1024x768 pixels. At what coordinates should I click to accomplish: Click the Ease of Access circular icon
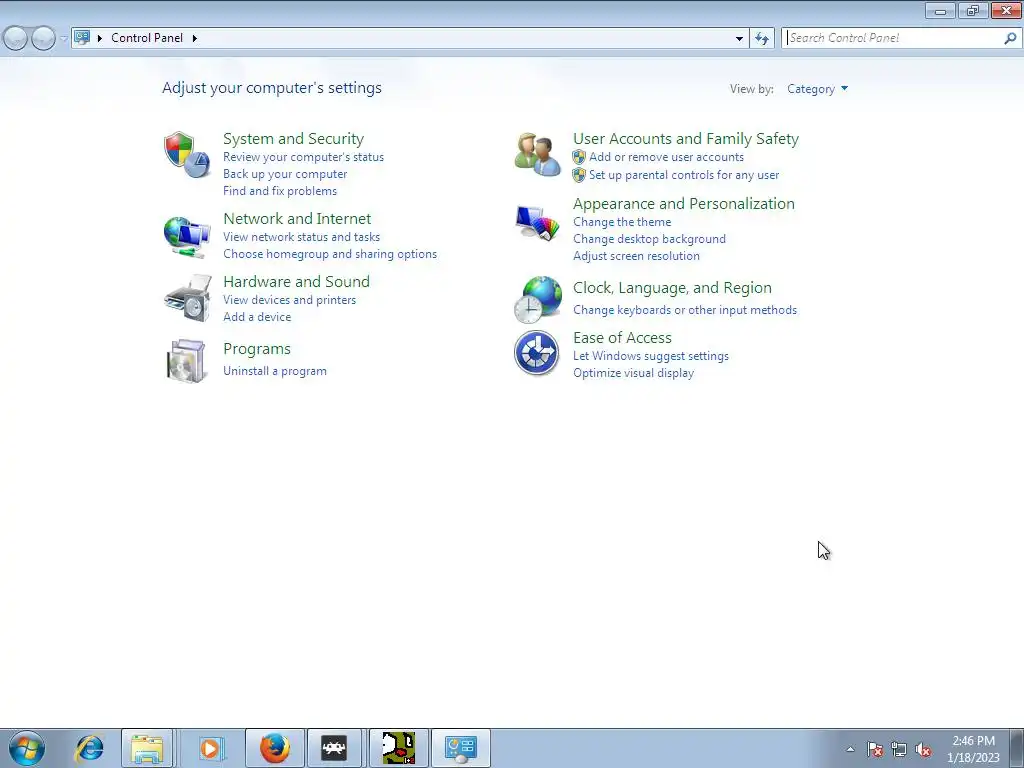click(x=536, y=353)
